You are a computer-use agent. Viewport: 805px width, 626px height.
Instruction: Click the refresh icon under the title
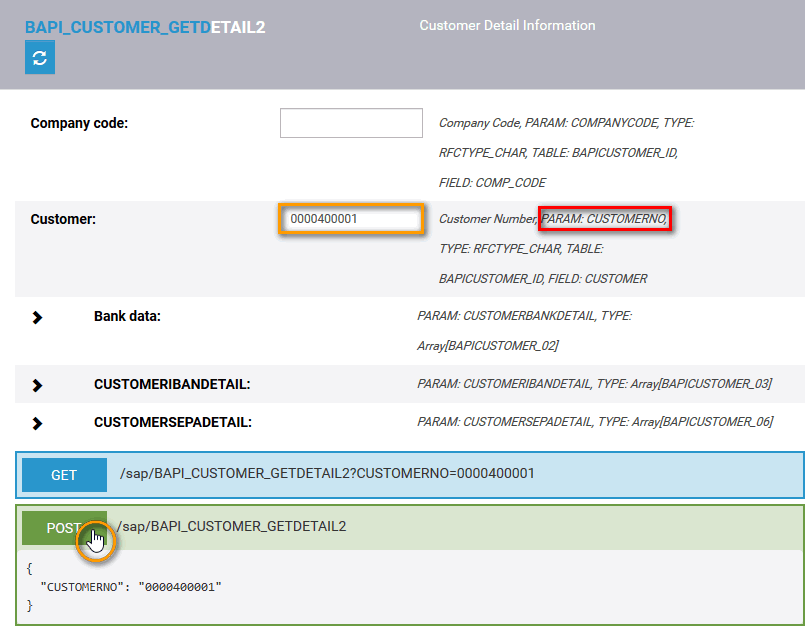[40, 58]
